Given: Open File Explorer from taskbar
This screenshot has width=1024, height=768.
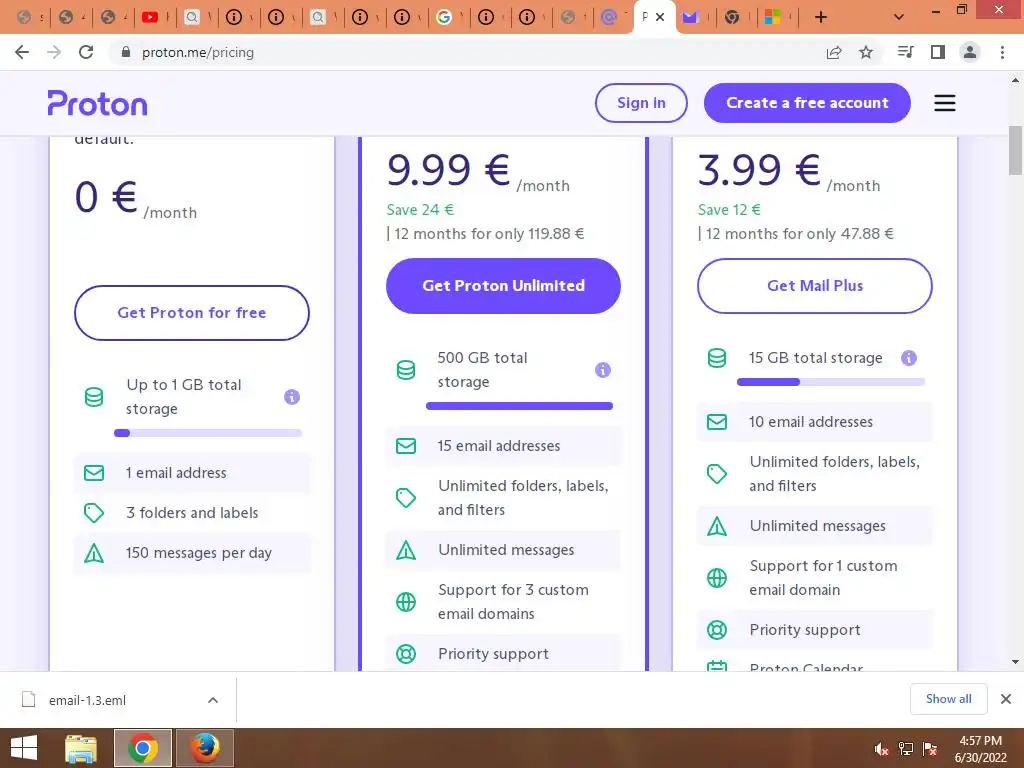Looking at the screenshot, I should (81, 748).
